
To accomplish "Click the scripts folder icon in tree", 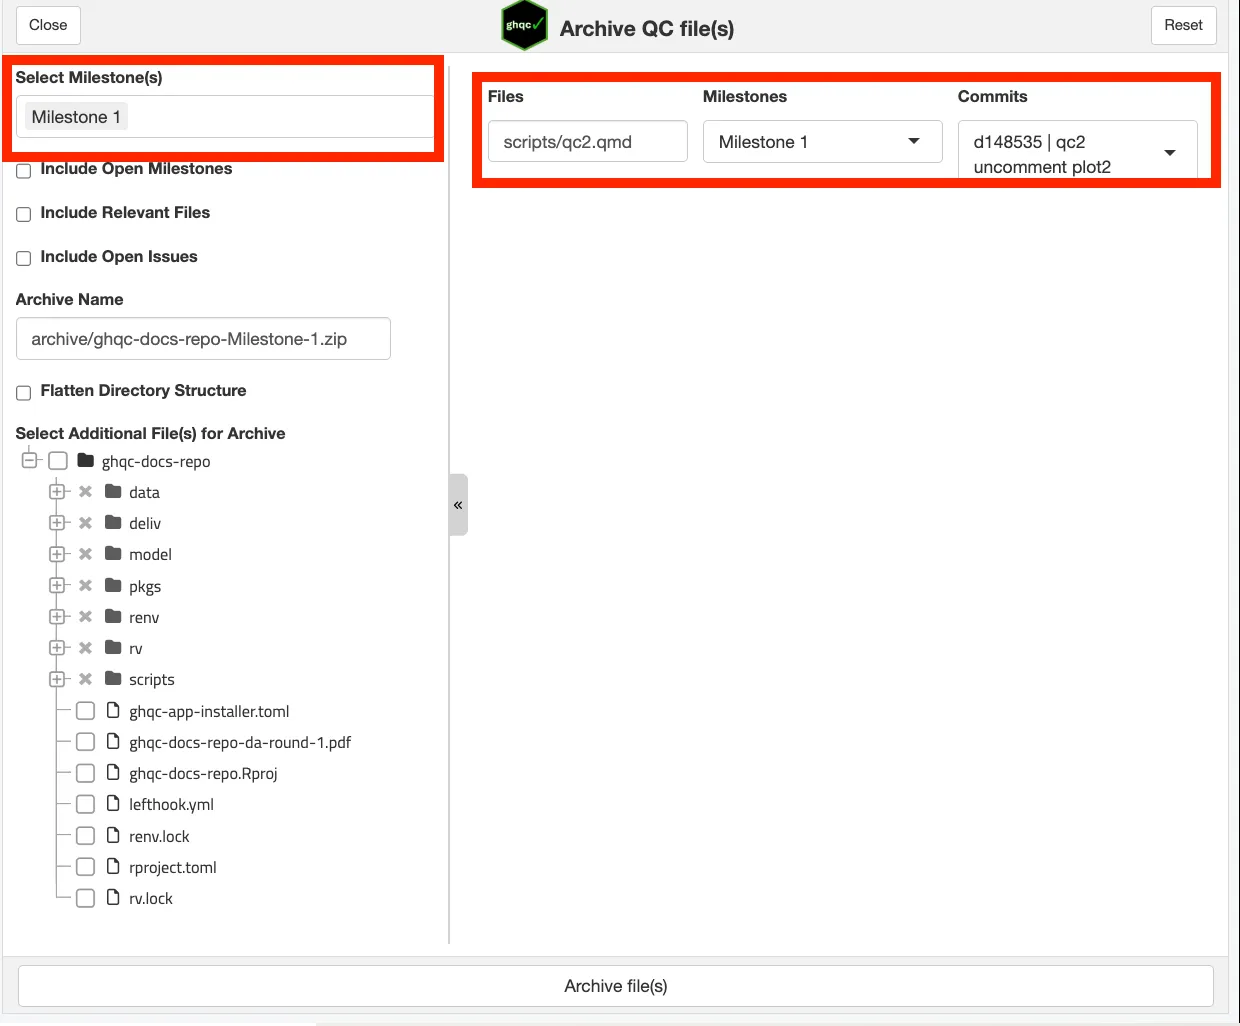I will click(x=113, y=679).
